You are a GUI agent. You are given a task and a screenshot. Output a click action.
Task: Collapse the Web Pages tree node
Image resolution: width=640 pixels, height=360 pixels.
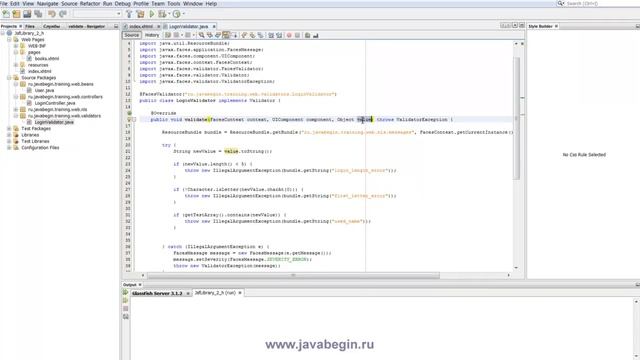point(9,40)
